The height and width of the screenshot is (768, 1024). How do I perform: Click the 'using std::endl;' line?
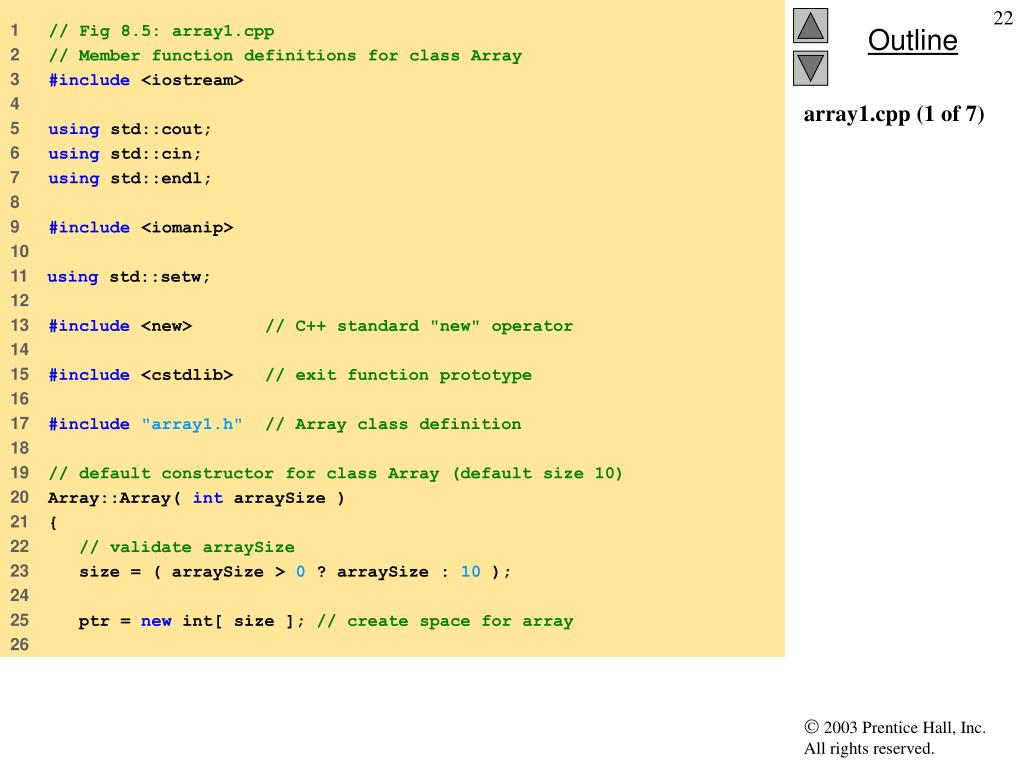pos(129,178)
